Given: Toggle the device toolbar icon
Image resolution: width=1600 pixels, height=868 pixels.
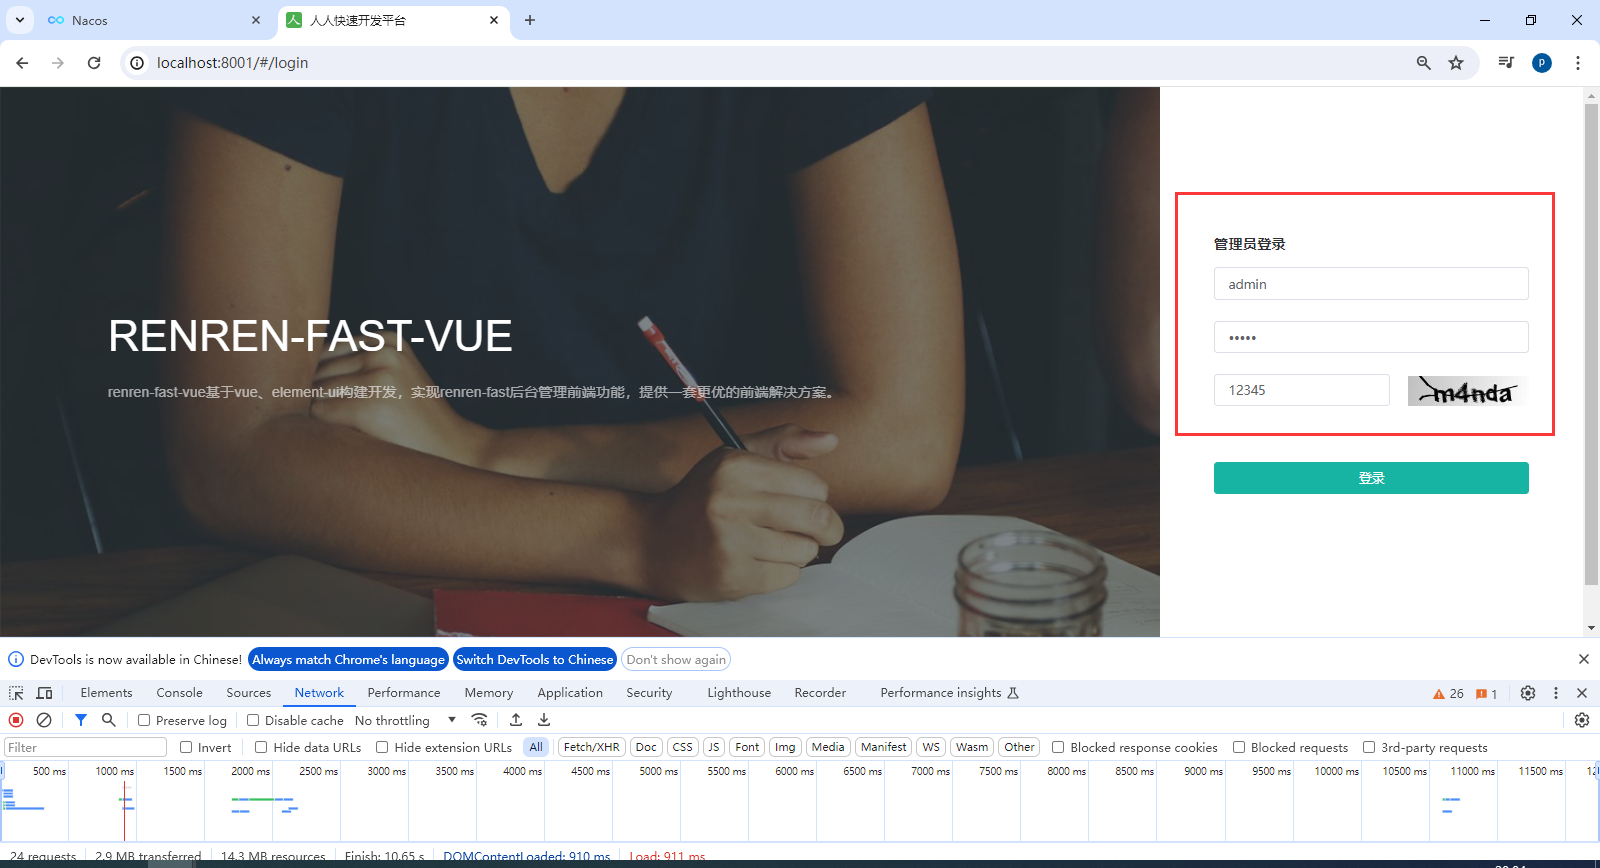Looking at the screenshot, I should pos(44,693).
